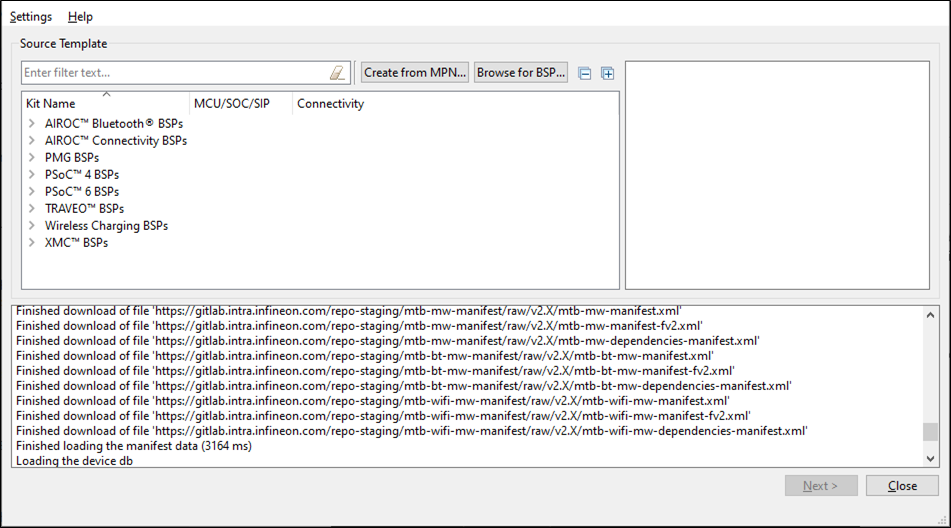Sort by Kit Name column header
This screenshot has height=528, width=951.
click(x=106, y=104)
